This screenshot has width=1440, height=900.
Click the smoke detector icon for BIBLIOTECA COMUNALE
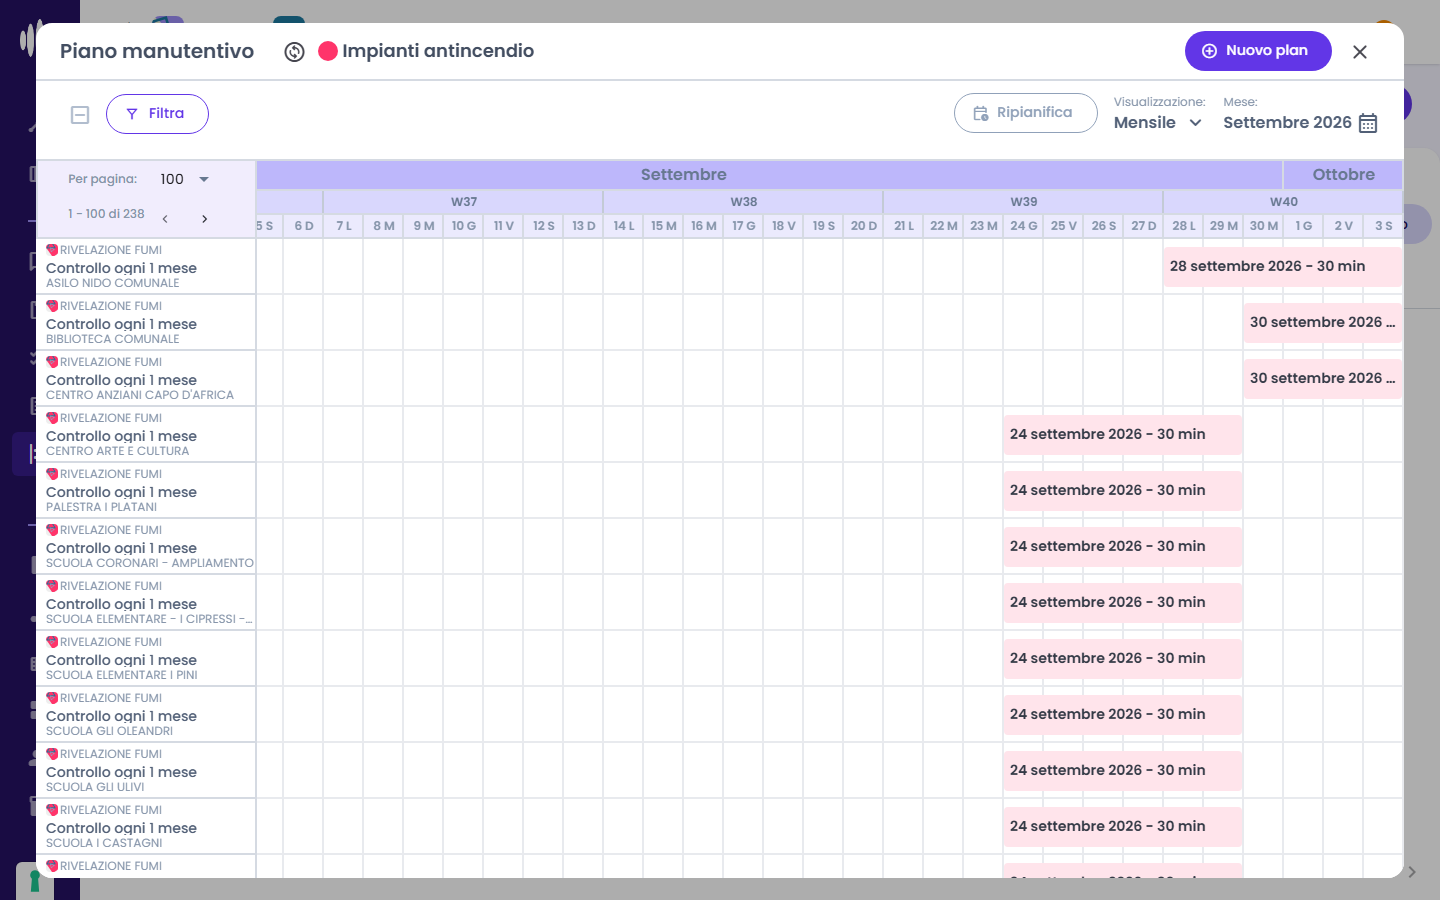pos(52,306)
